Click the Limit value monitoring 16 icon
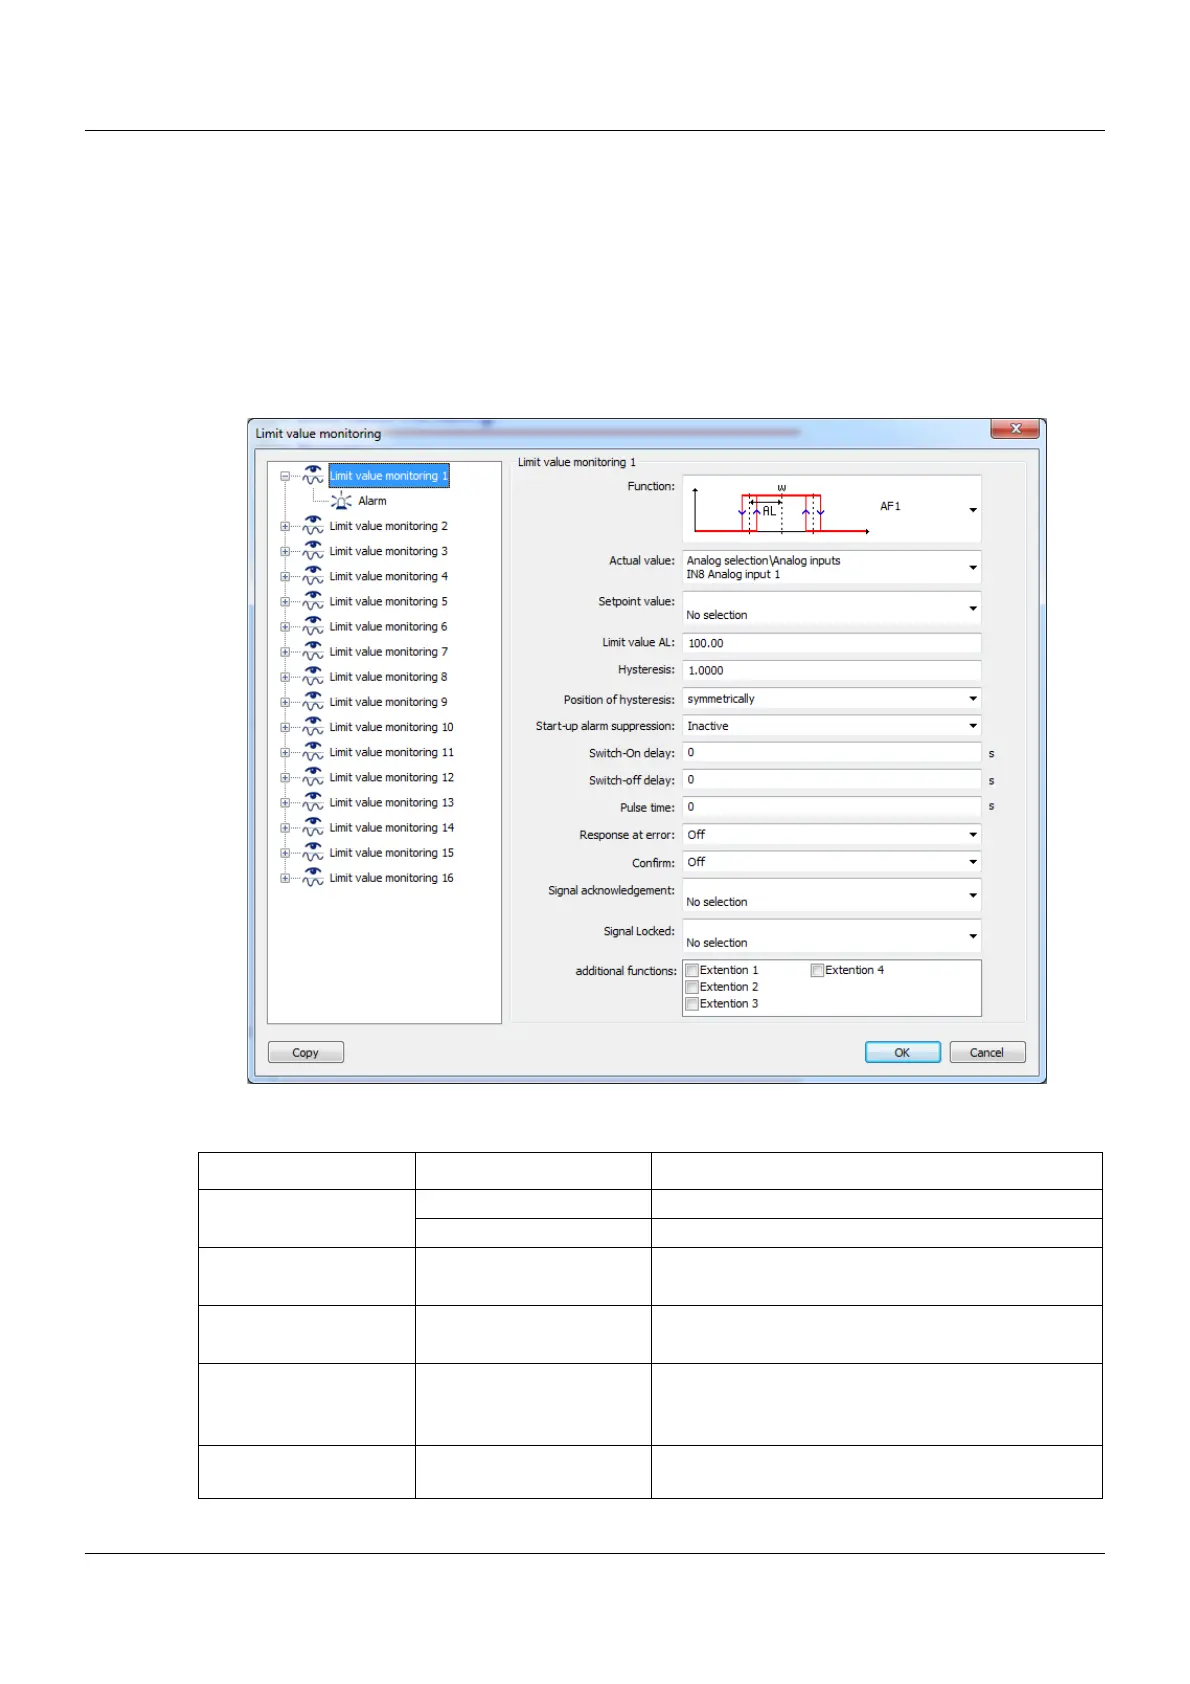The width and height of the screenshot is (1190, 1684). [313, 877]
